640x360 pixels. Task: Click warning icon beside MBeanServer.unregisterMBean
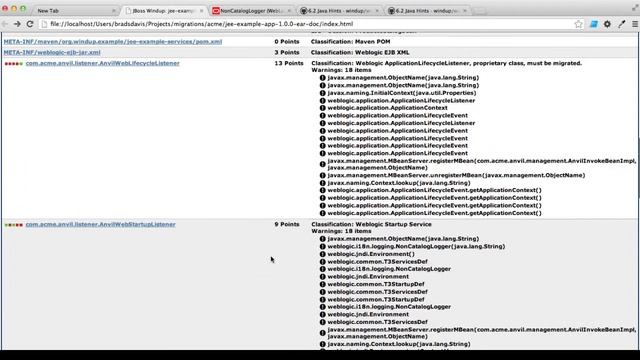(322, 176)
